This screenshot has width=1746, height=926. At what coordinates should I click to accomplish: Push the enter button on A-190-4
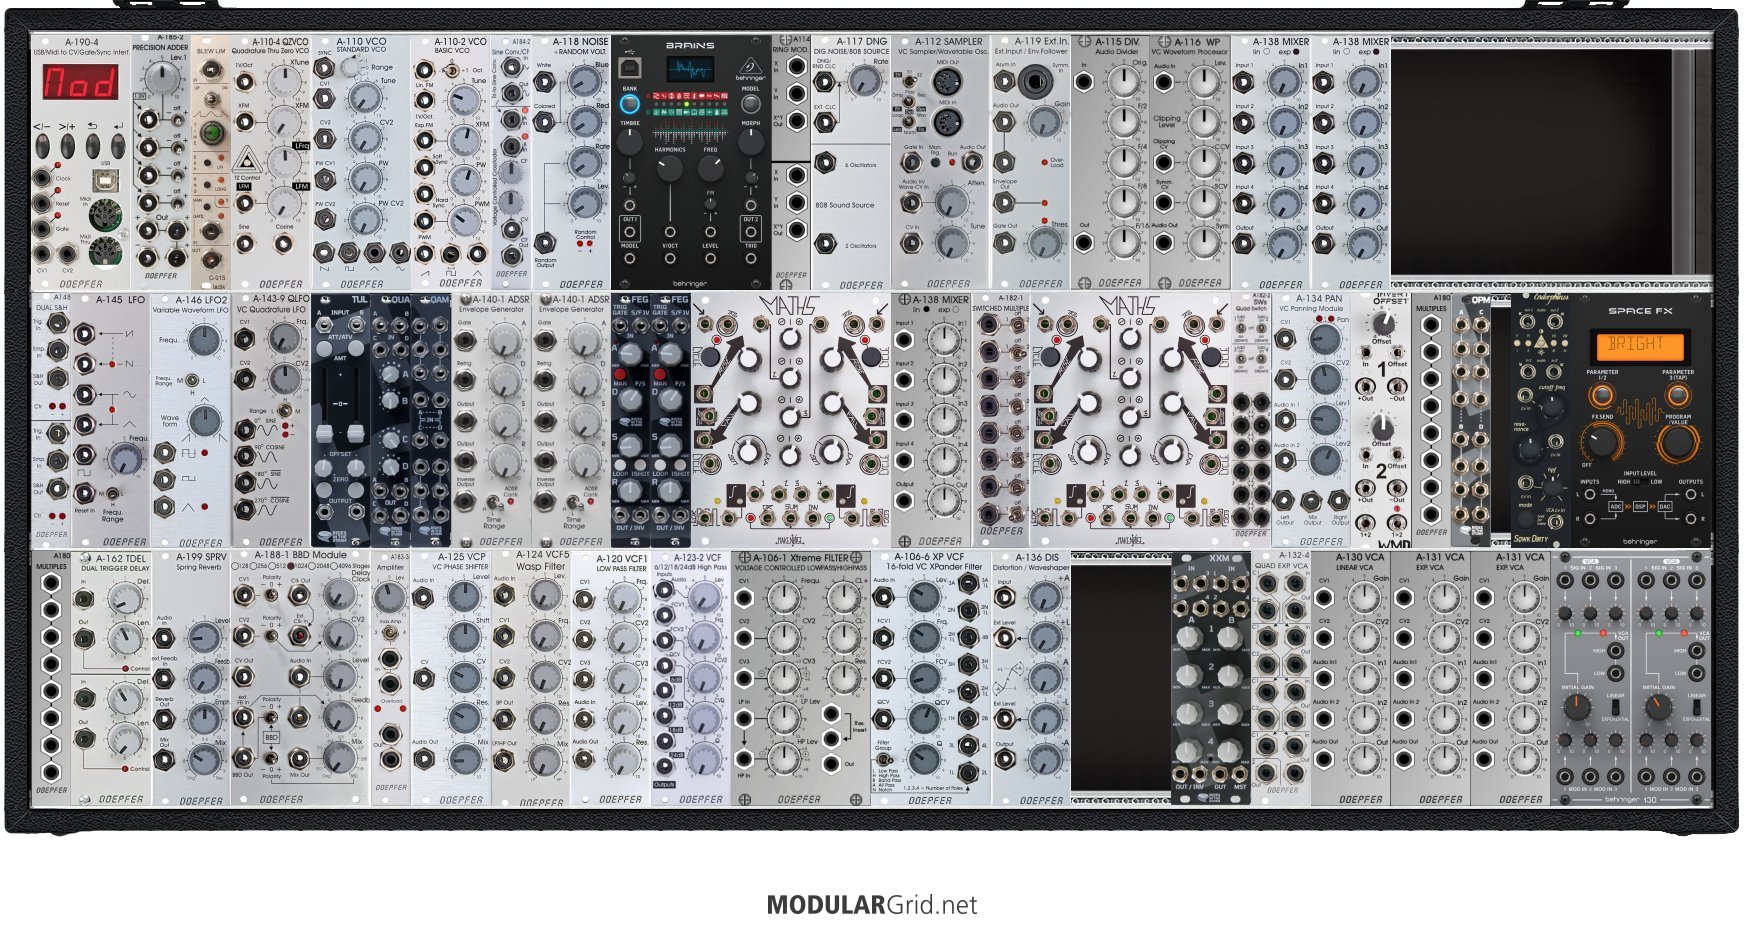point(118,144)
